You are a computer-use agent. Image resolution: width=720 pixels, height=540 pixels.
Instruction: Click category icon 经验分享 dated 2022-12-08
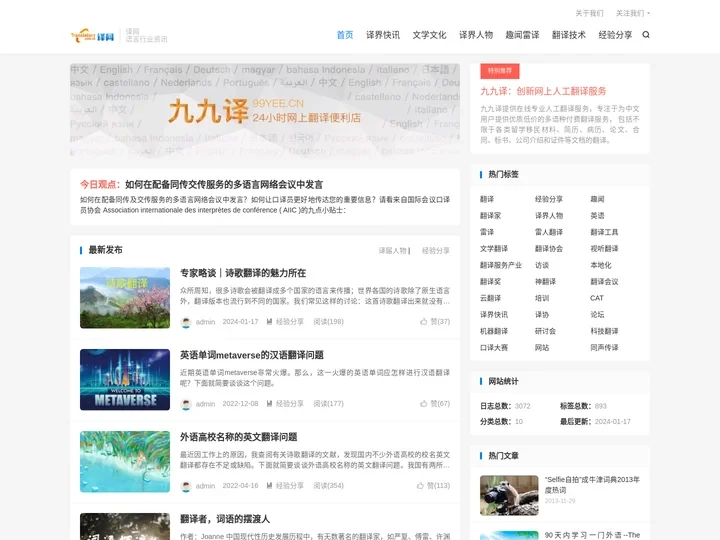(x=270, y=404)
